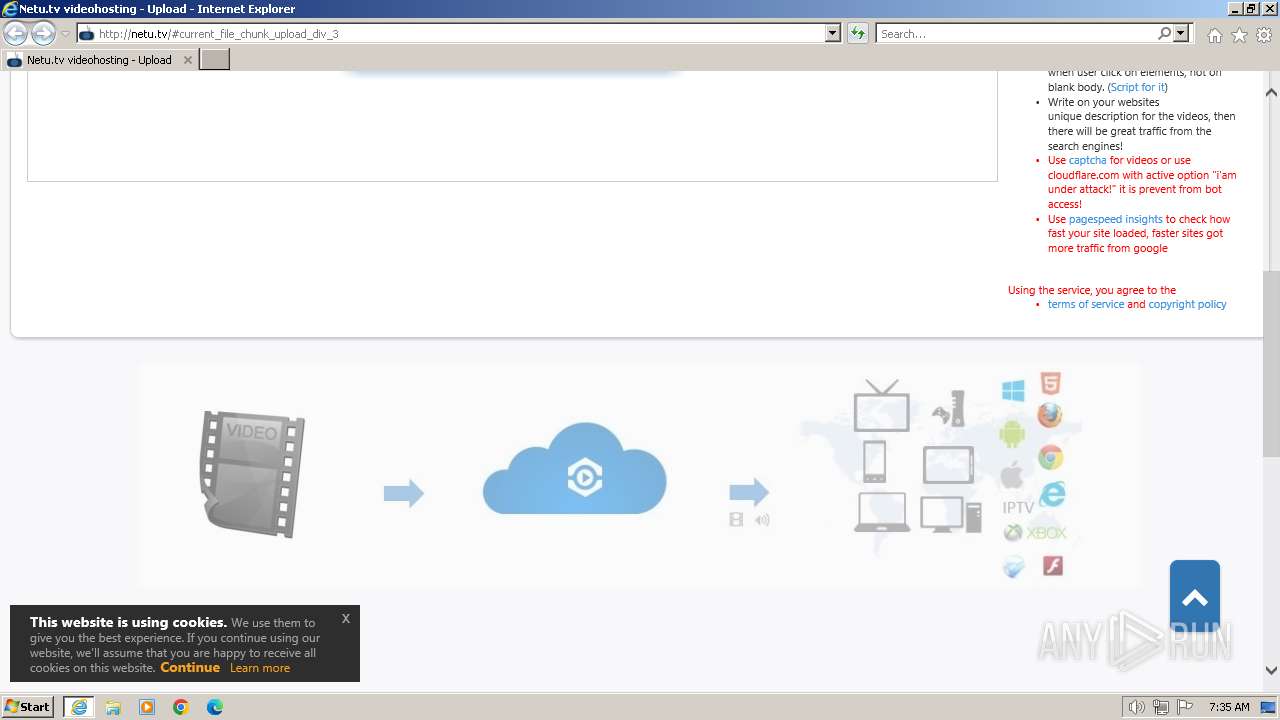The width and height of the screenshot is (1280, 720).
Task: Click the XBOX logo icon
Action: pyautogui.click(x=1035, y=533)
